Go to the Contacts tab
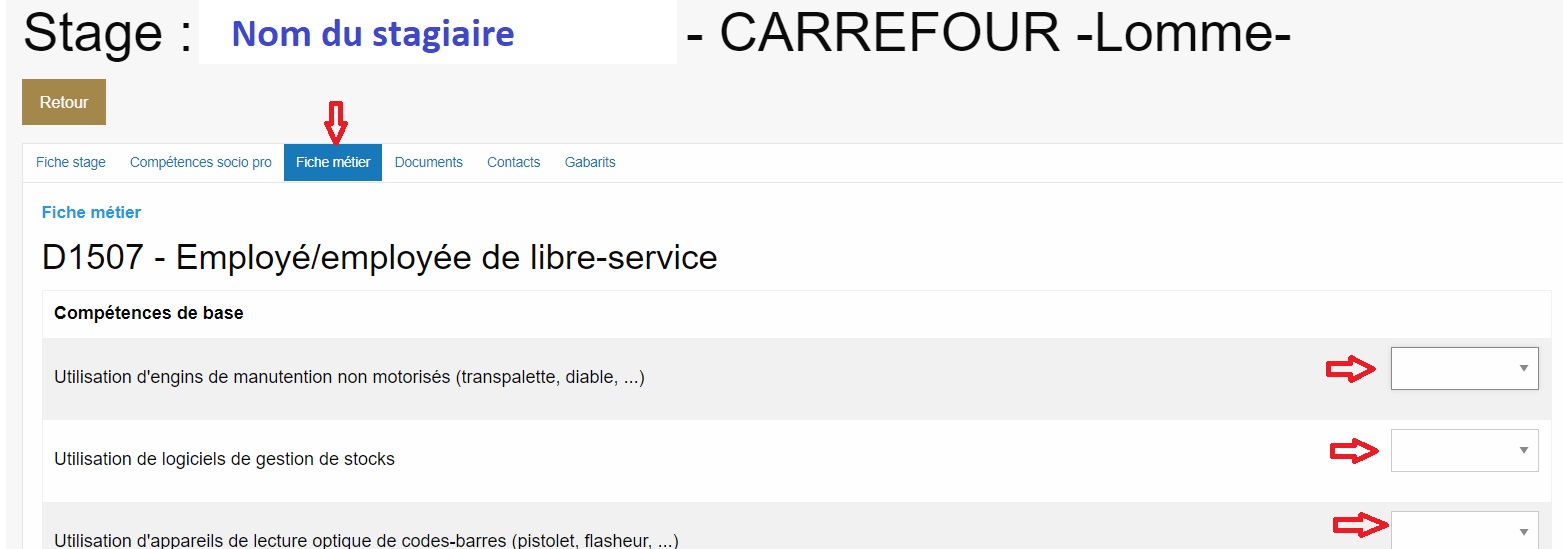The image size is (1563, 549). pos(514,162)
